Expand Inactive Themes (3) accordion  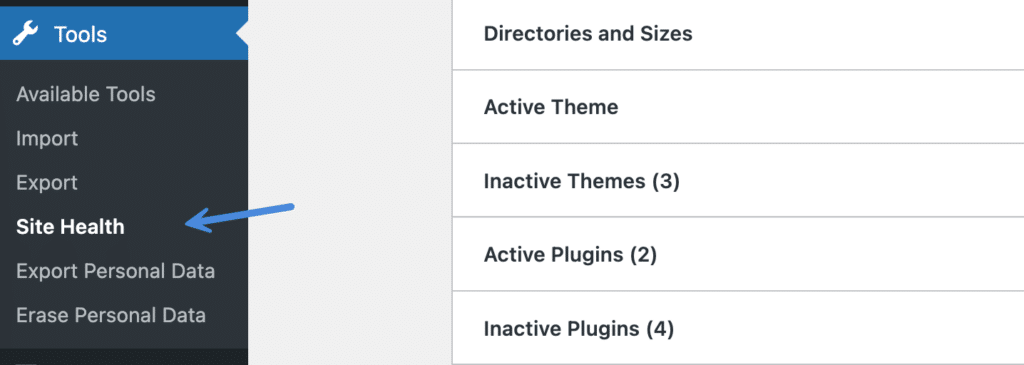[x=738, y=180]
